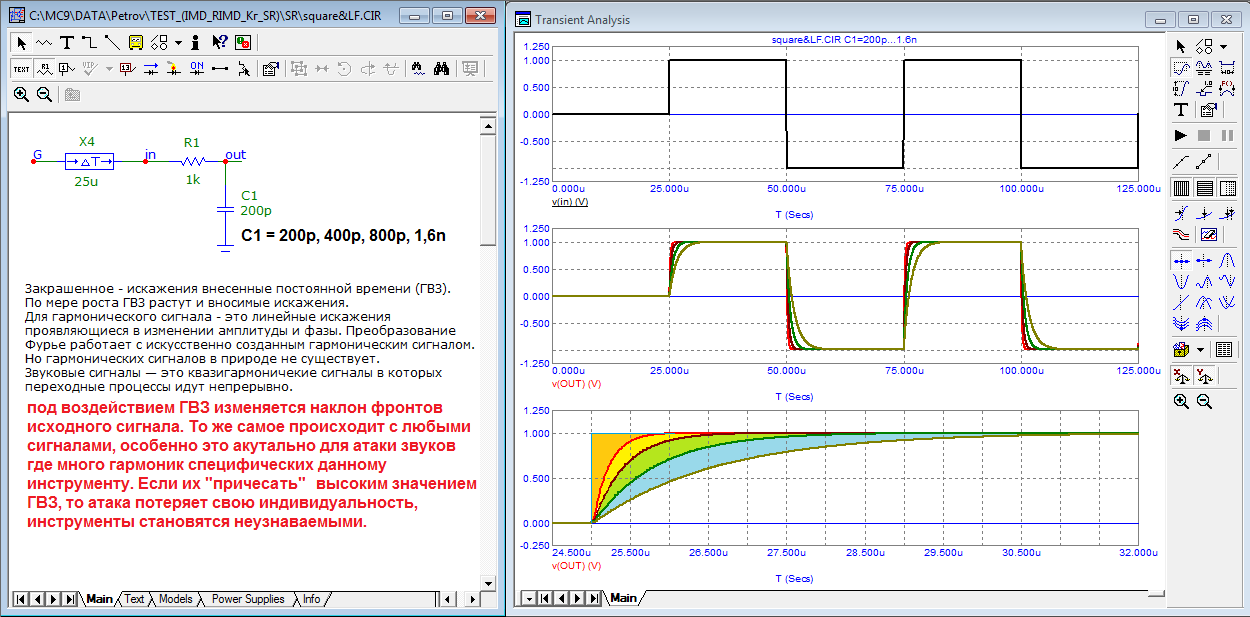Expand the tab list dropdown in Transient Analysis

(529, 598)
